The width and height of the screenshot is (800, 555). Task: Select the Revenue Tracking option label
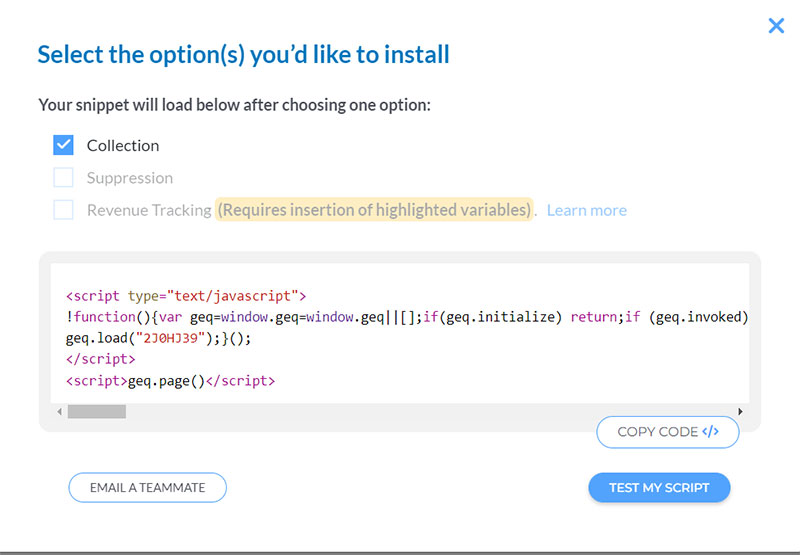point(149,210)
